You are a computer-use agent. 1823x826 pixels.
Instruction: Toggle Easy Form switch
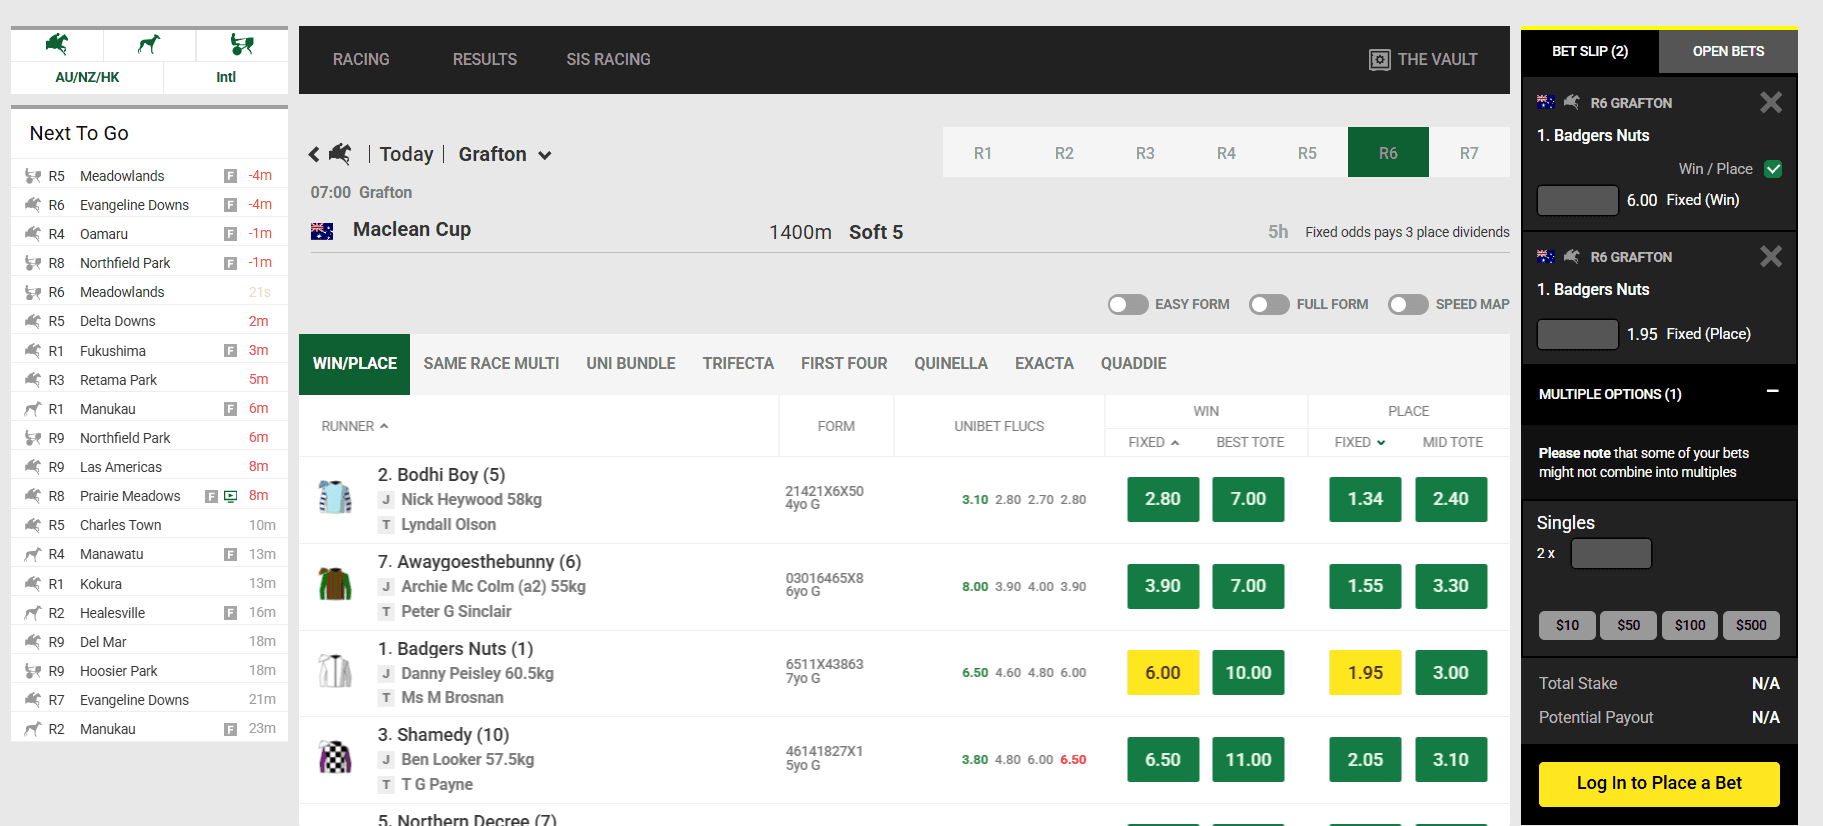pyautogui.click(x=1128, y=304)
